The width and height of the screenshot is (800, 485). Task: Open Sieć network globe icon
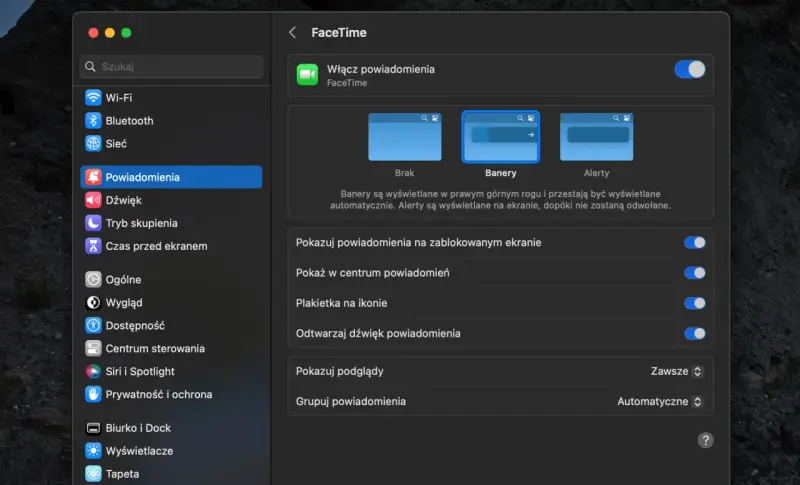coord(93,143)
